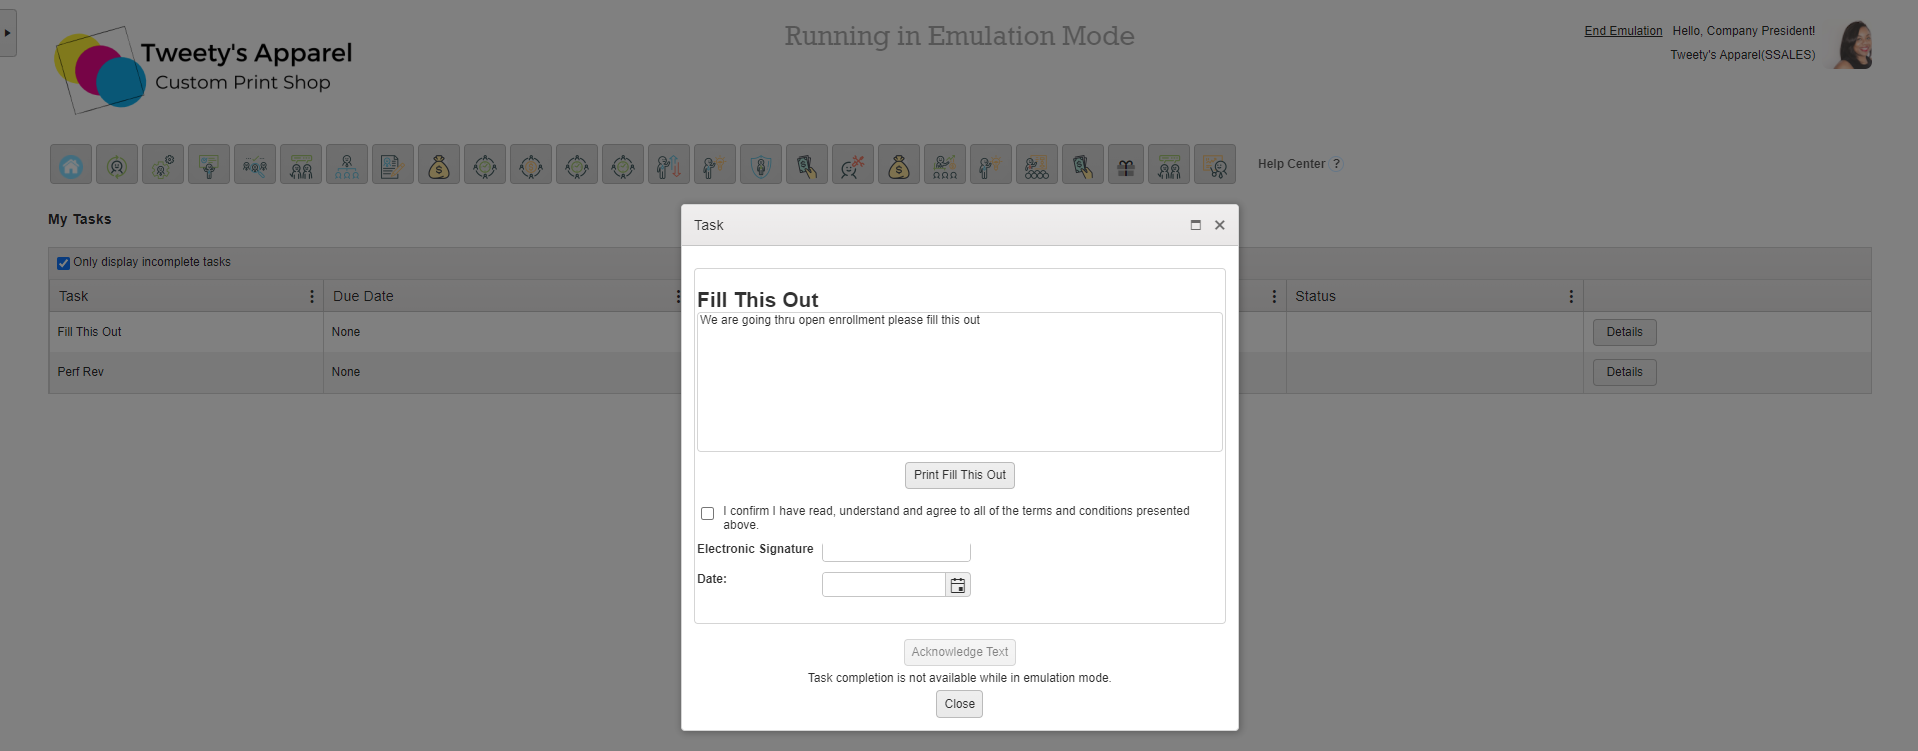Click the person with analytics board icon
This screenshot has height=751, width=1918.
(x=1215, y=164)
